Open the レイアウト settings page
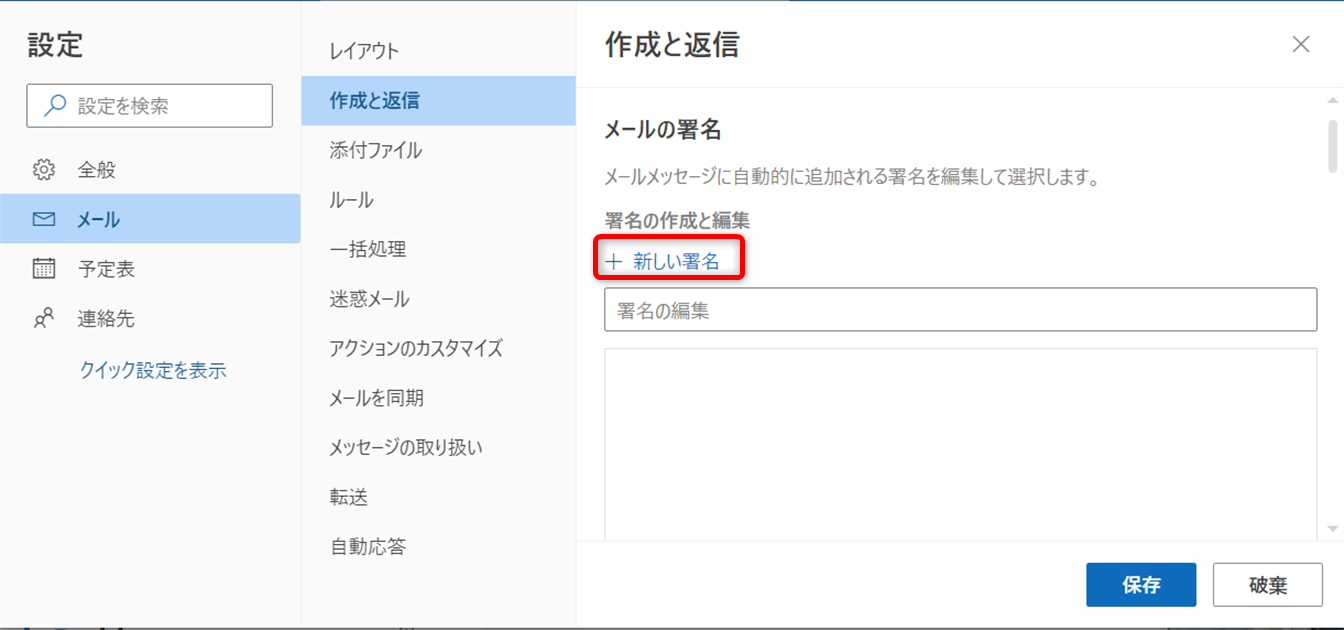This screenshot has width=1344, height=630. [x=364, y=51]
